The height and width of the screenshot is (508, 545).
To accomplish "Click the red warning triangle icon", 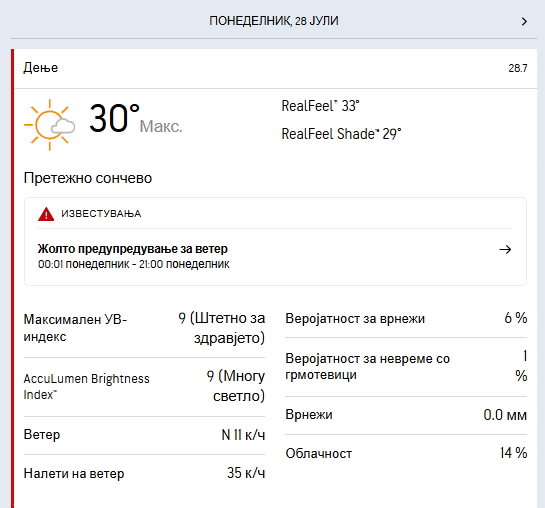I will point(46,214).
